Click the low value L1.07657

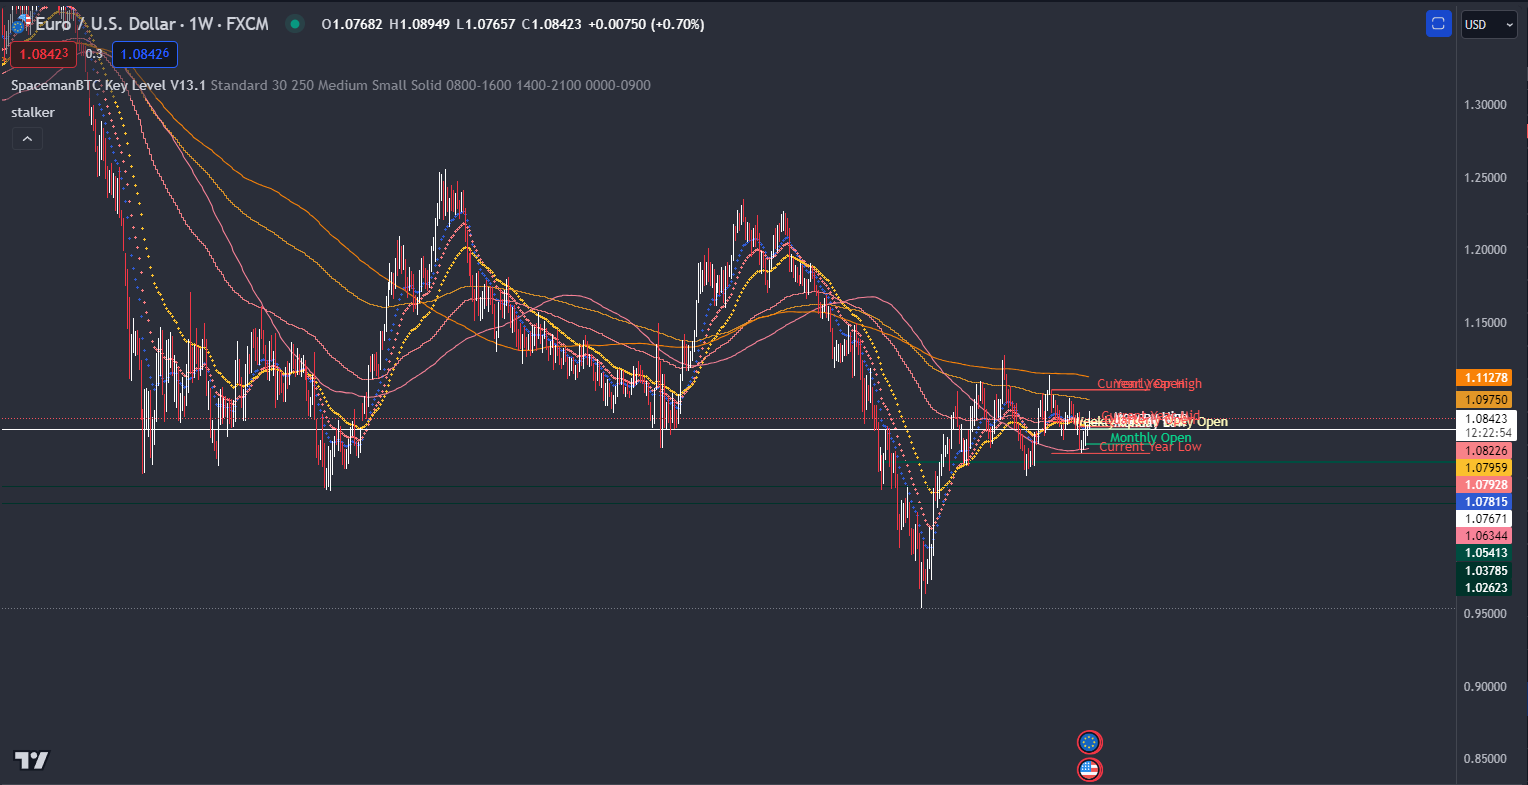pos(486,24)
